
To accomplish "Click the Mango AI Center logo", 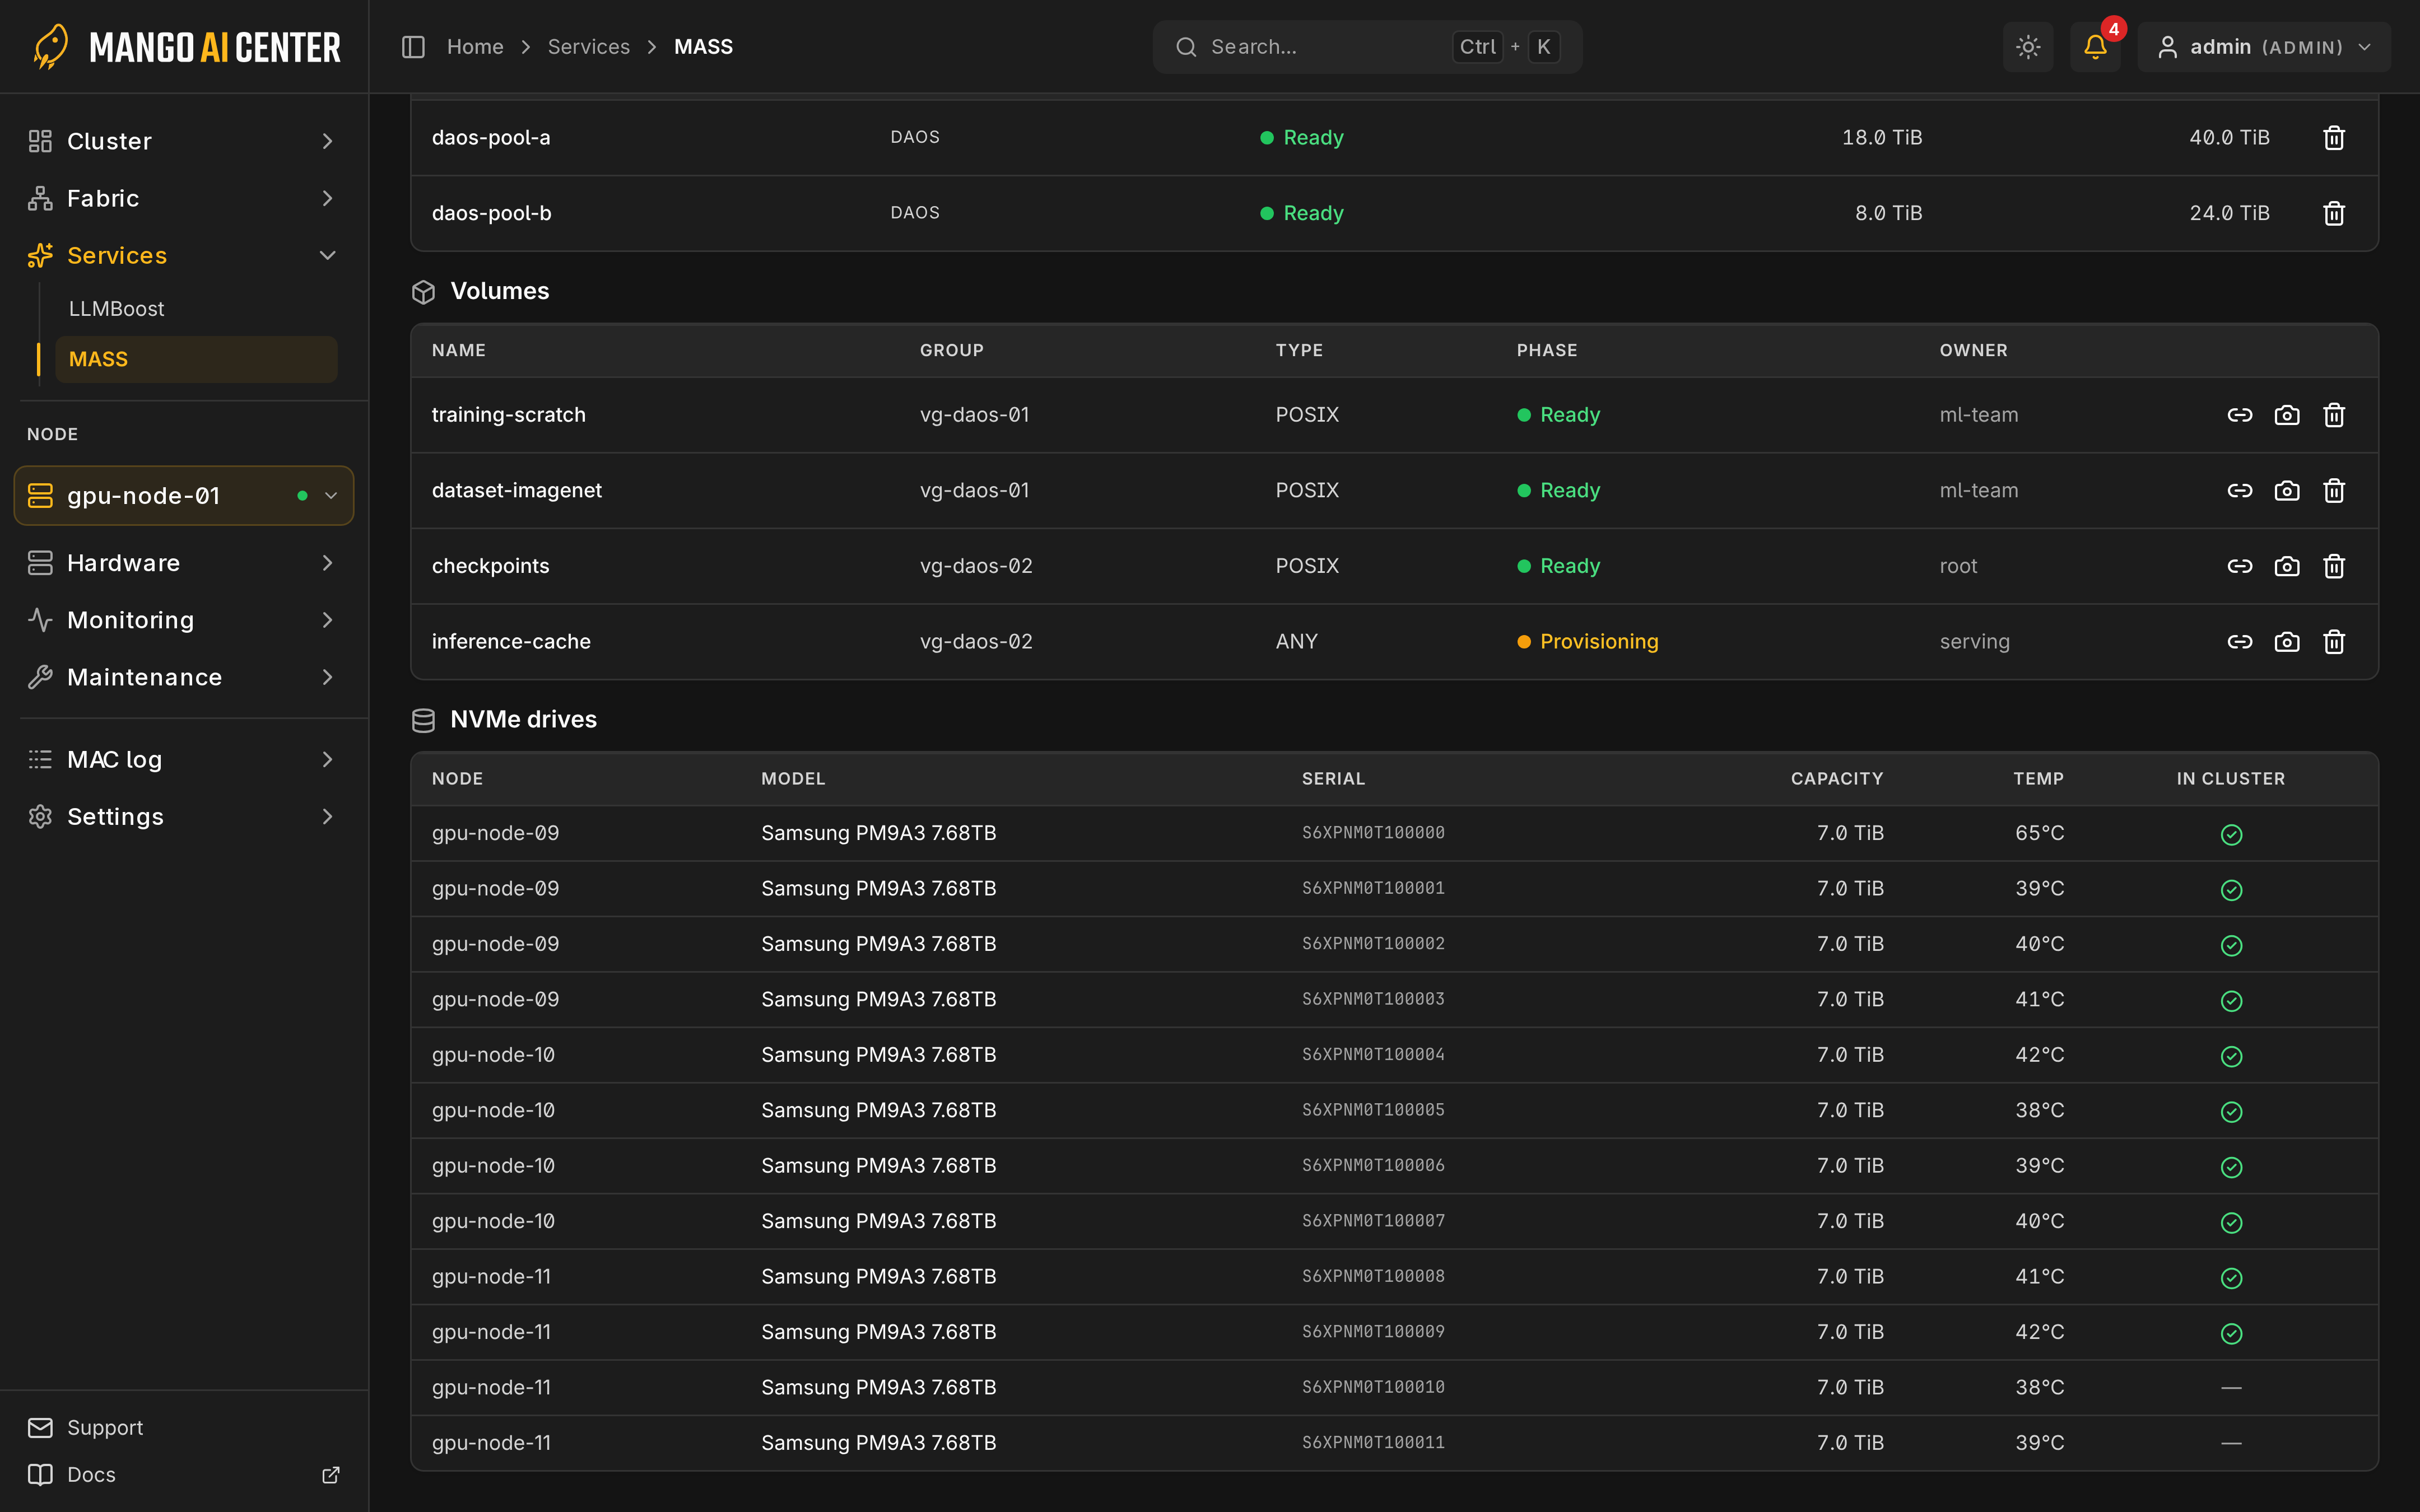I will pos(186,47).
